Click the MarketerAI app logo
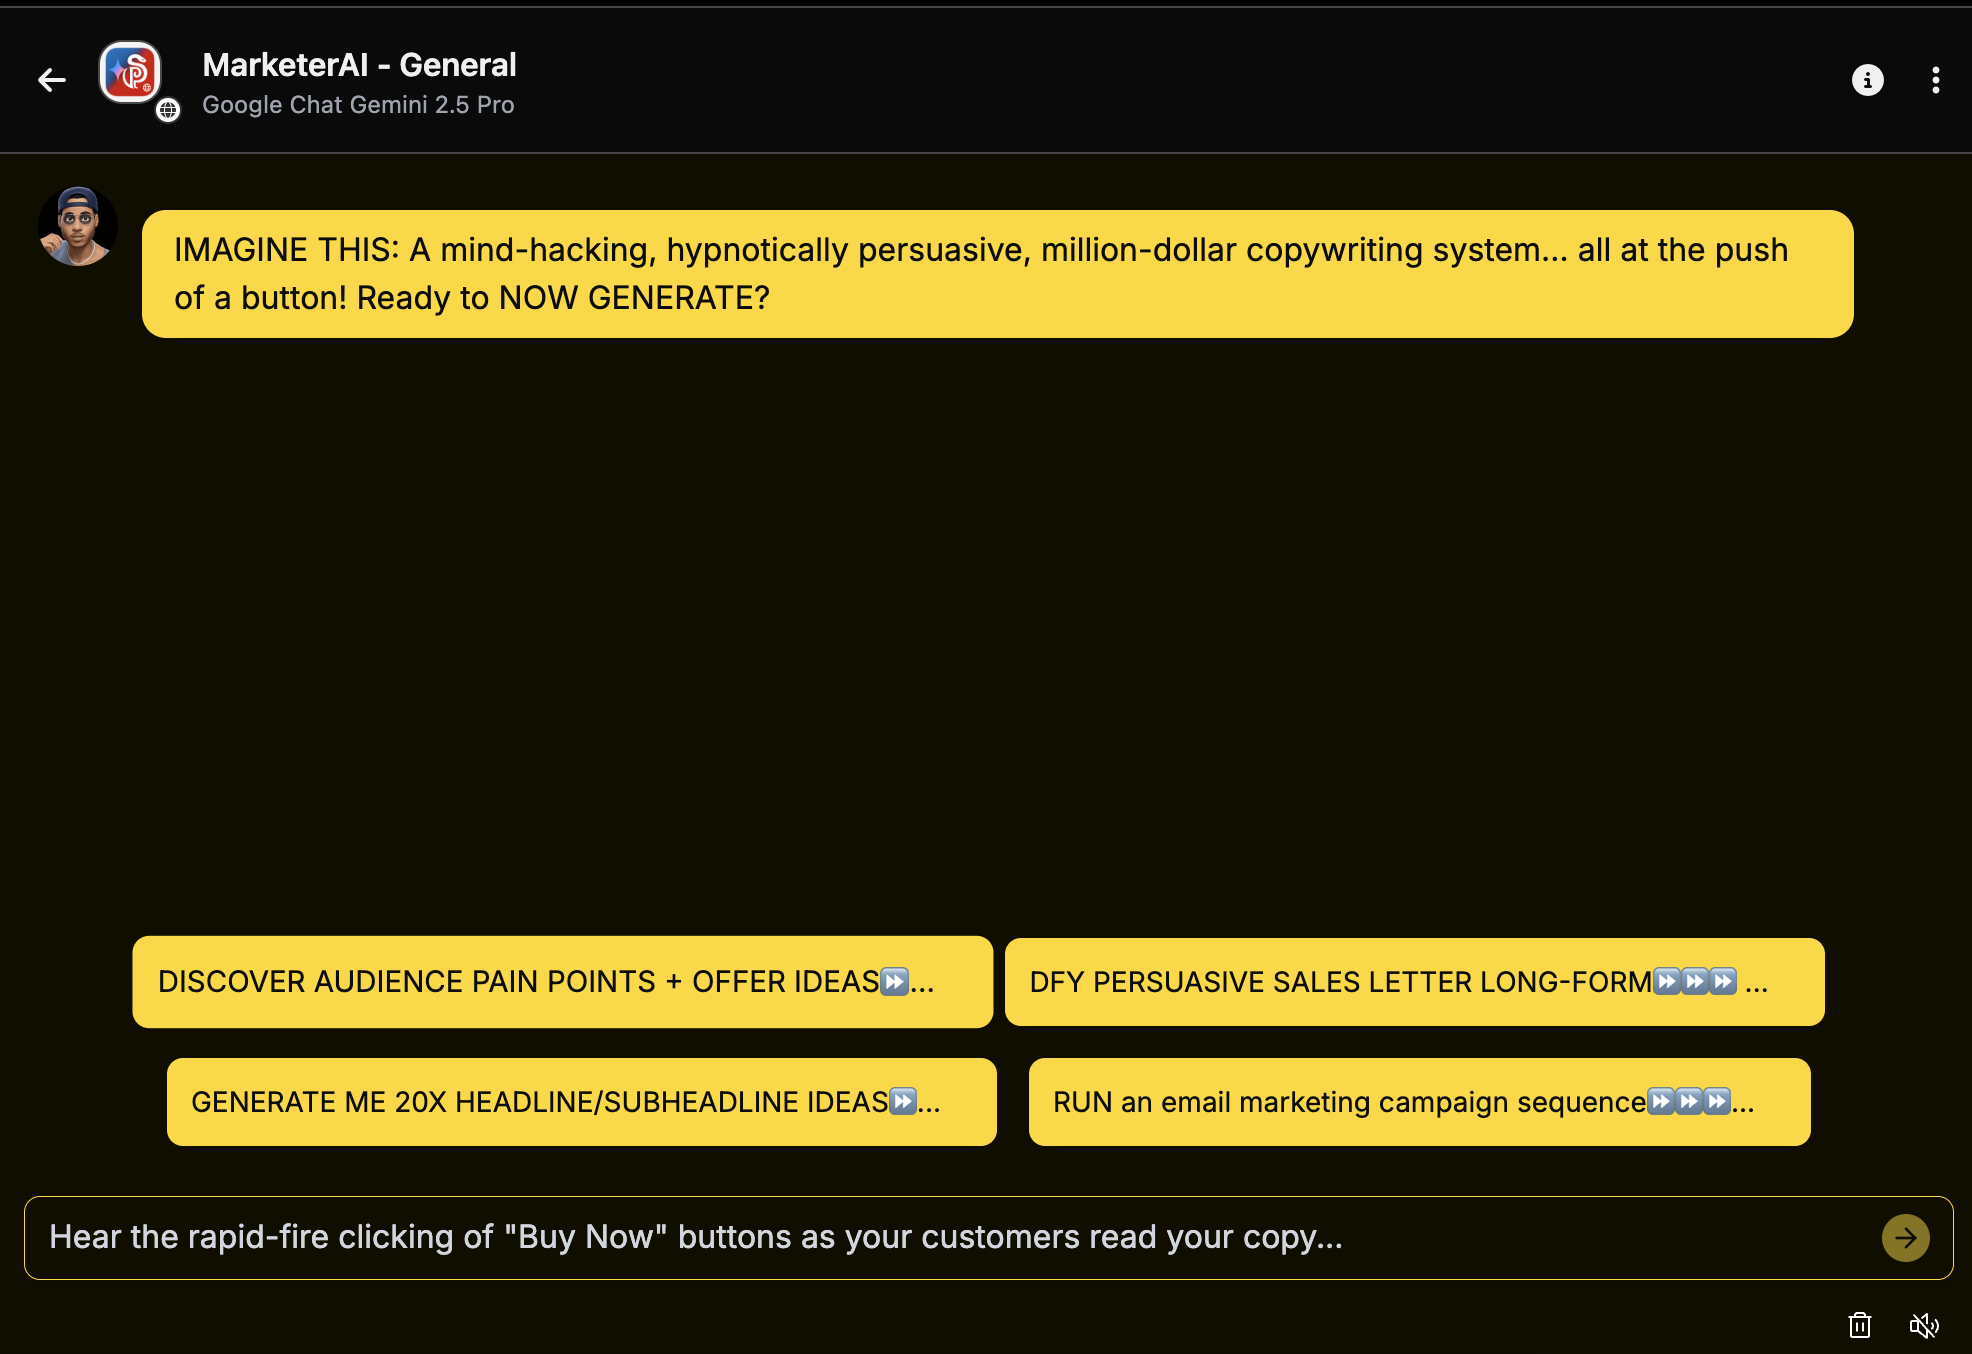1972x1354 pixels. coord(130,72)
